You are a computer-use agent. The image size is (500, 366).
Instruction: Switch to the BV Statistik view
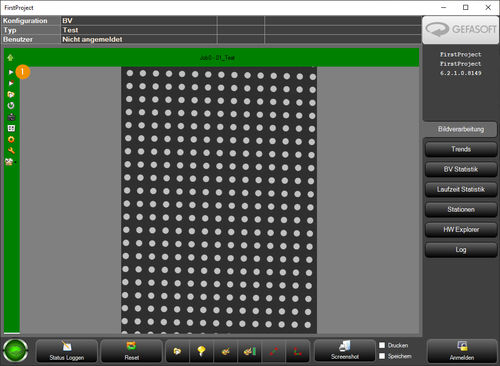tap(461, 169)
